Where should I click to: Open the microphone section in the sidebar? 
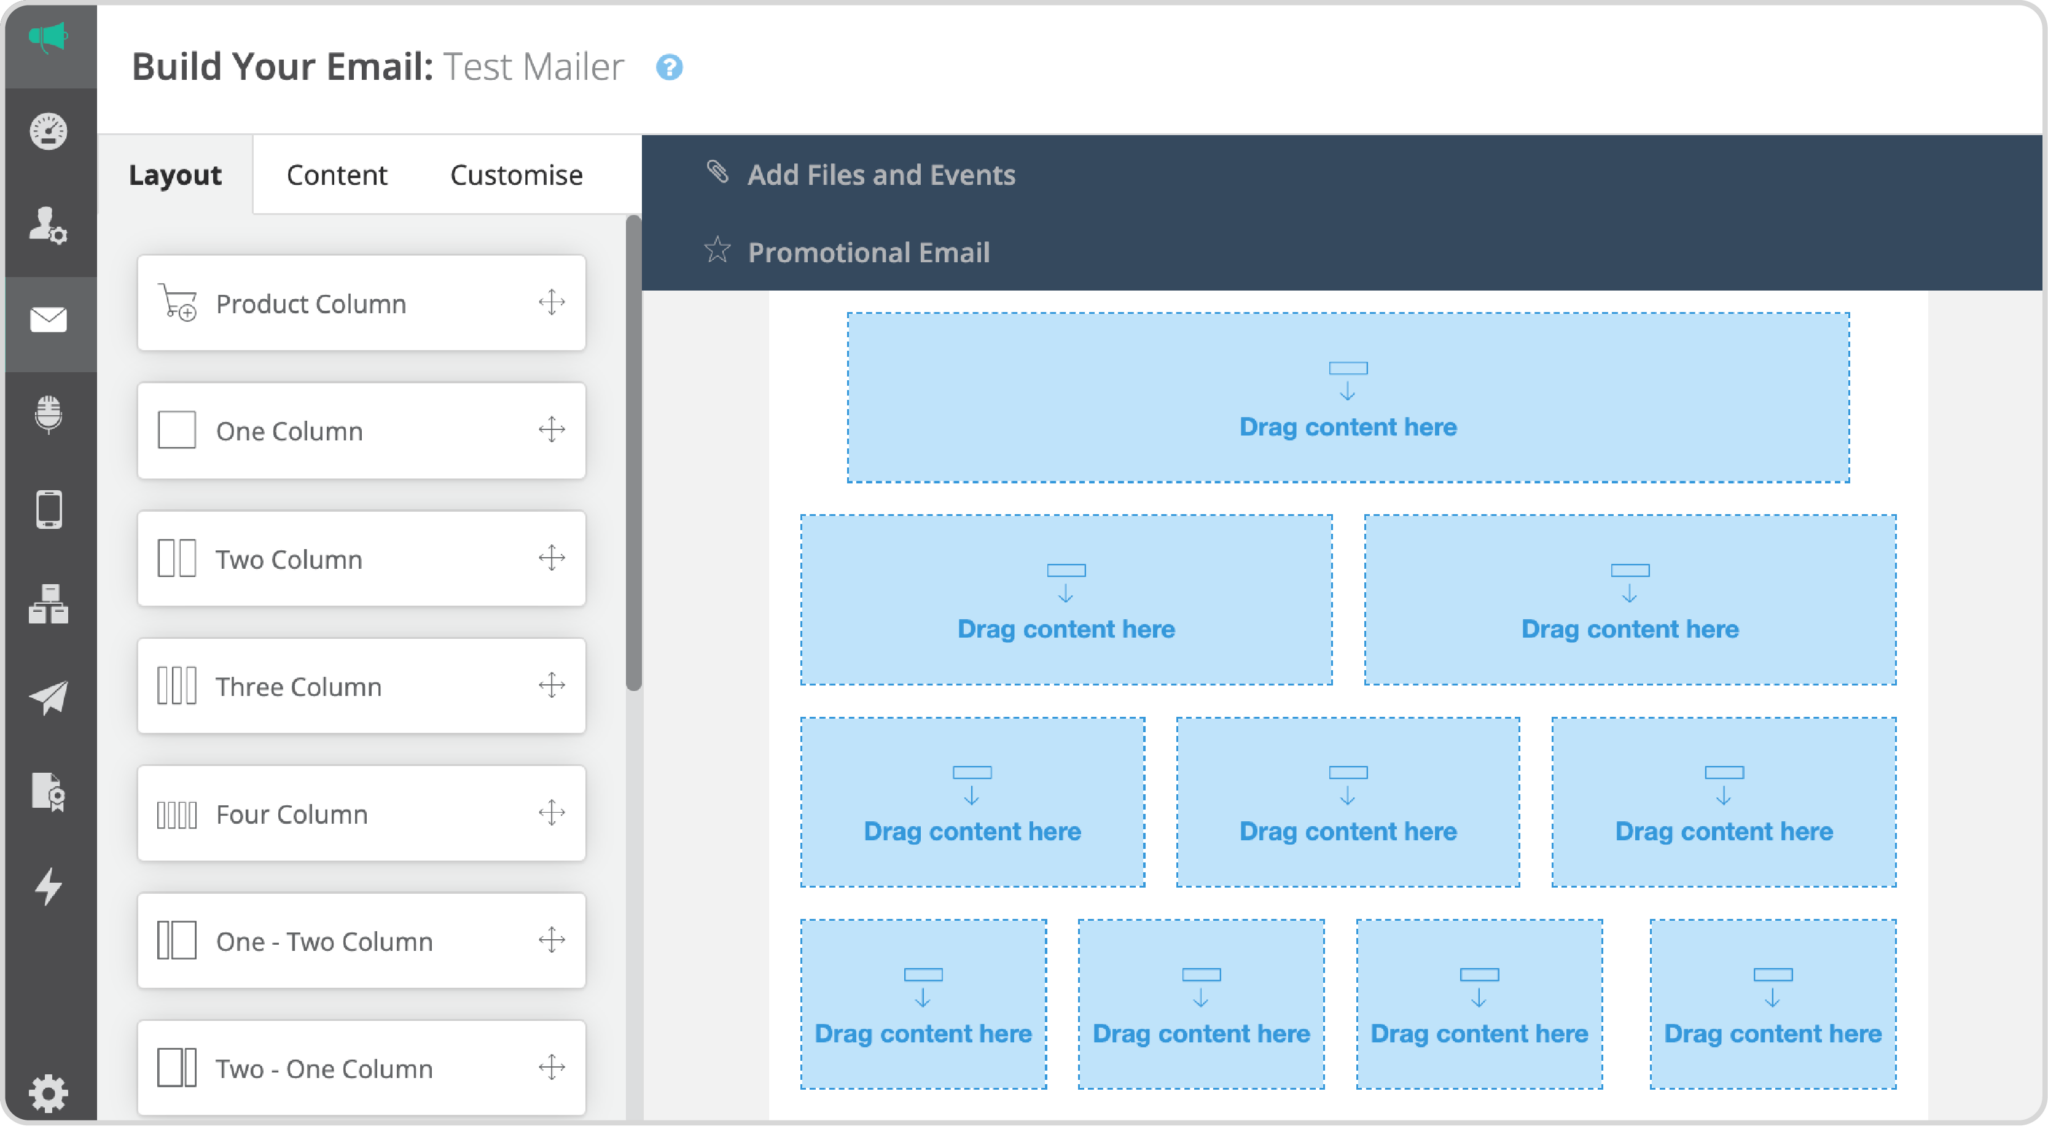click(49, 416)
